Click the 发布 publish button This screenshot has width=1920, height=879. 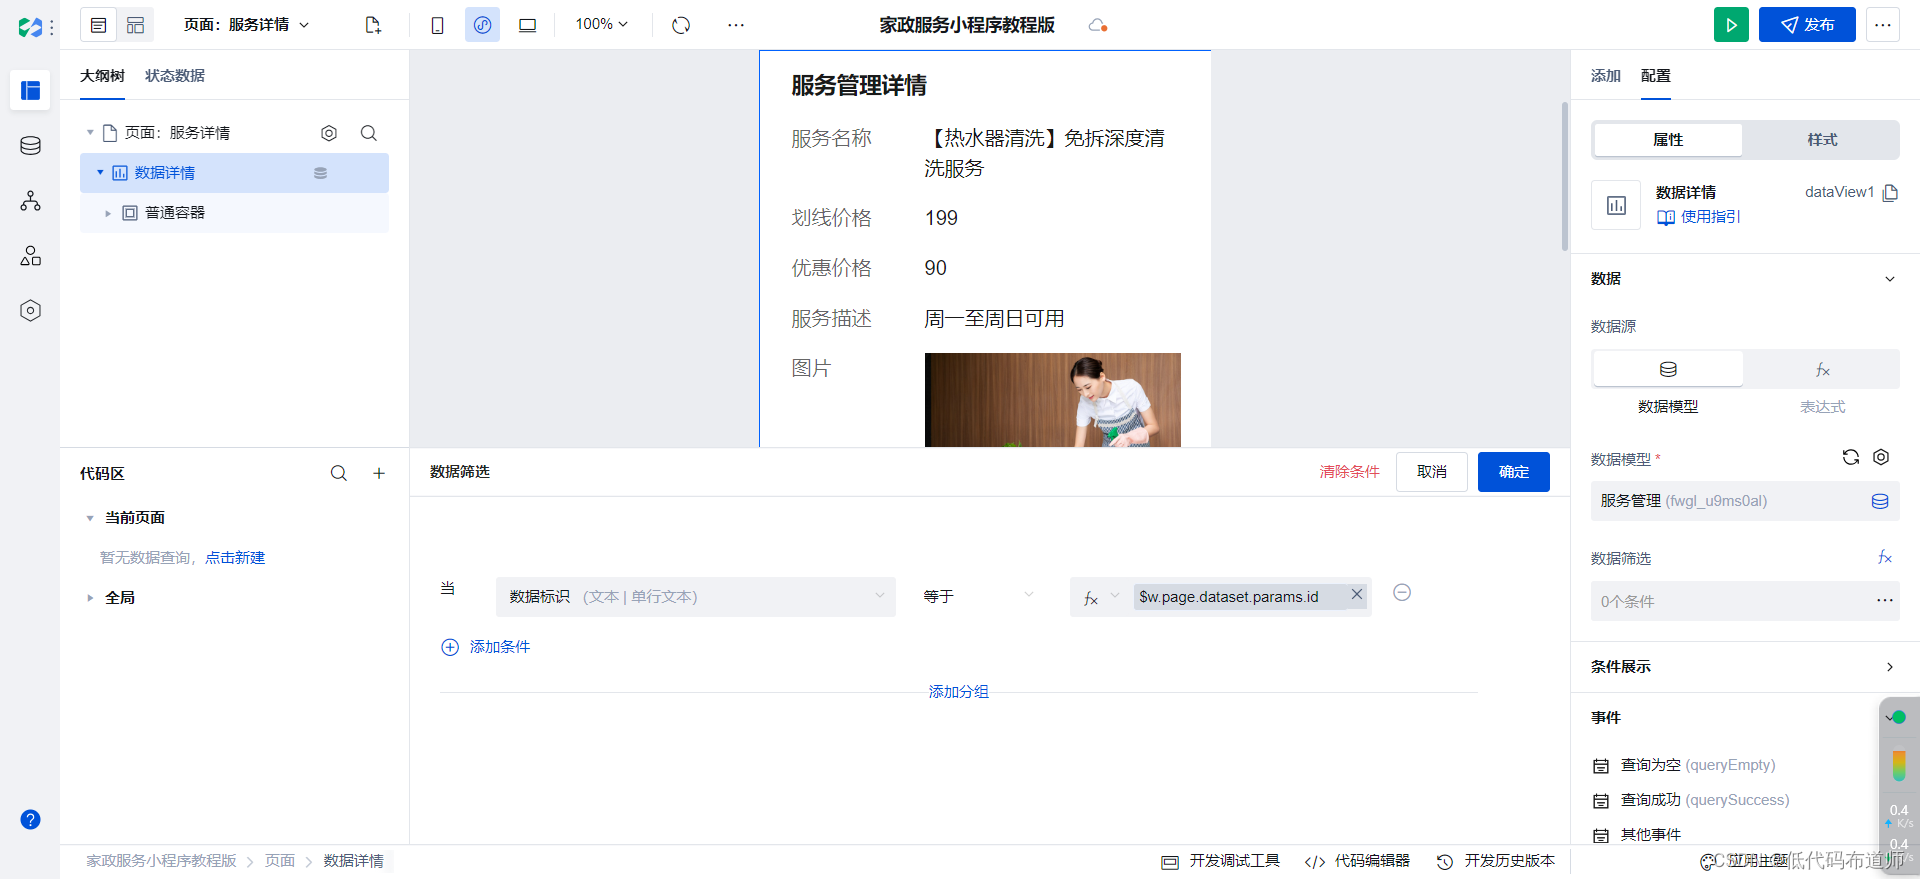click(1807, 25)
